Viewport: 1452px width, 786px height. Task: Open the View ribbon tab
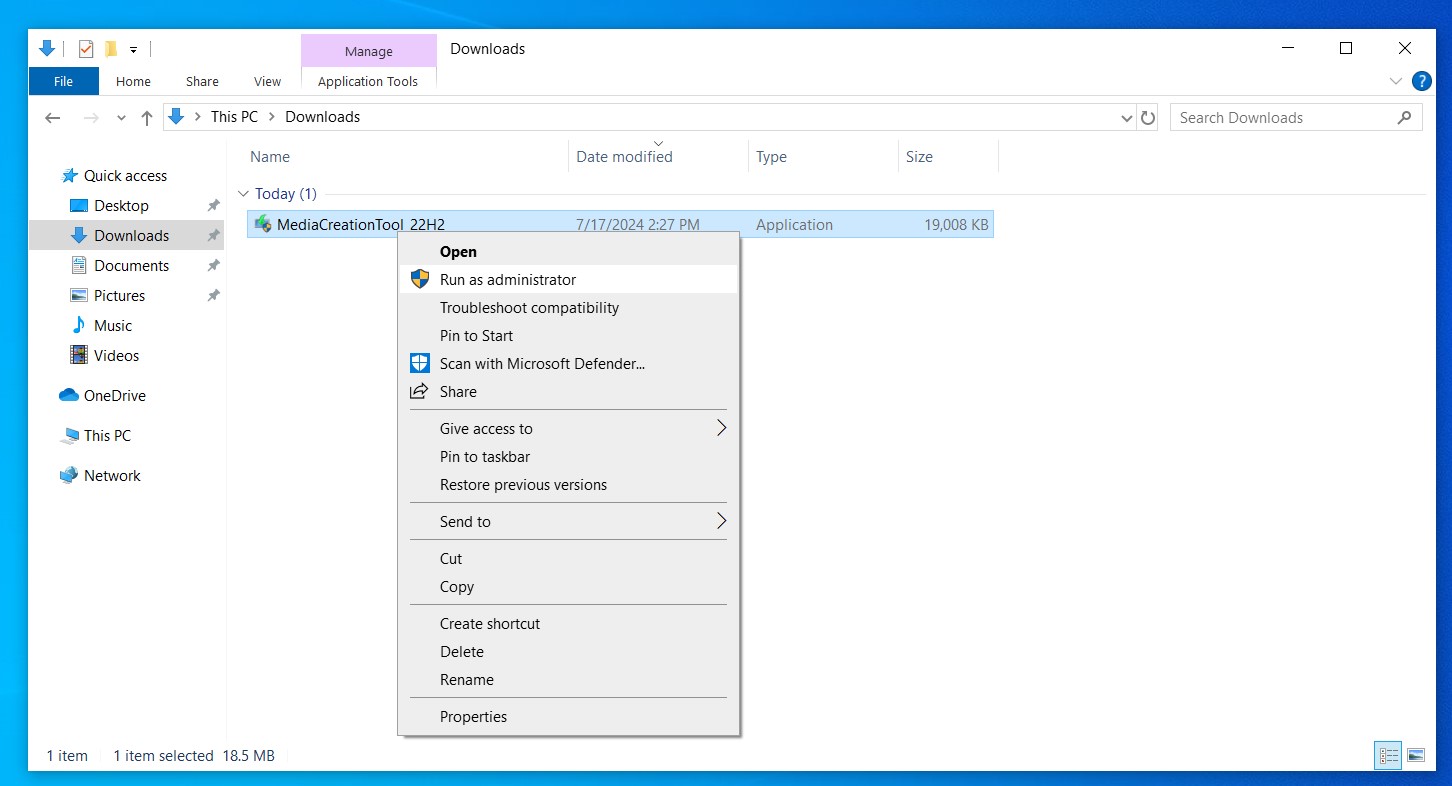pyautogui.click(x=267, y=82)
